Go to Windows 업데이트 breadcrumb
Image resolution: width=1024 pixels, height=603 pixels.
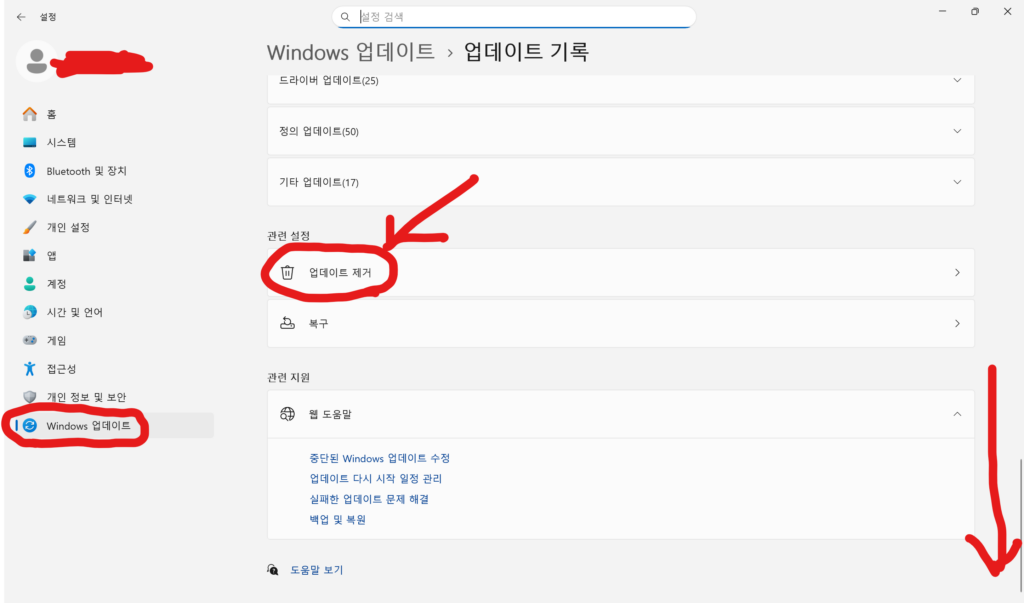pos(351,52)
